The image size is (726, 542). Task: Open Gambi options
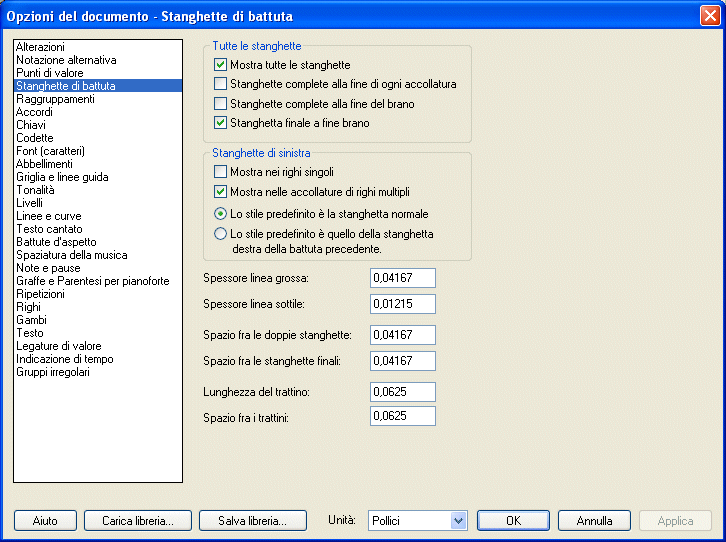click(98, 319)
